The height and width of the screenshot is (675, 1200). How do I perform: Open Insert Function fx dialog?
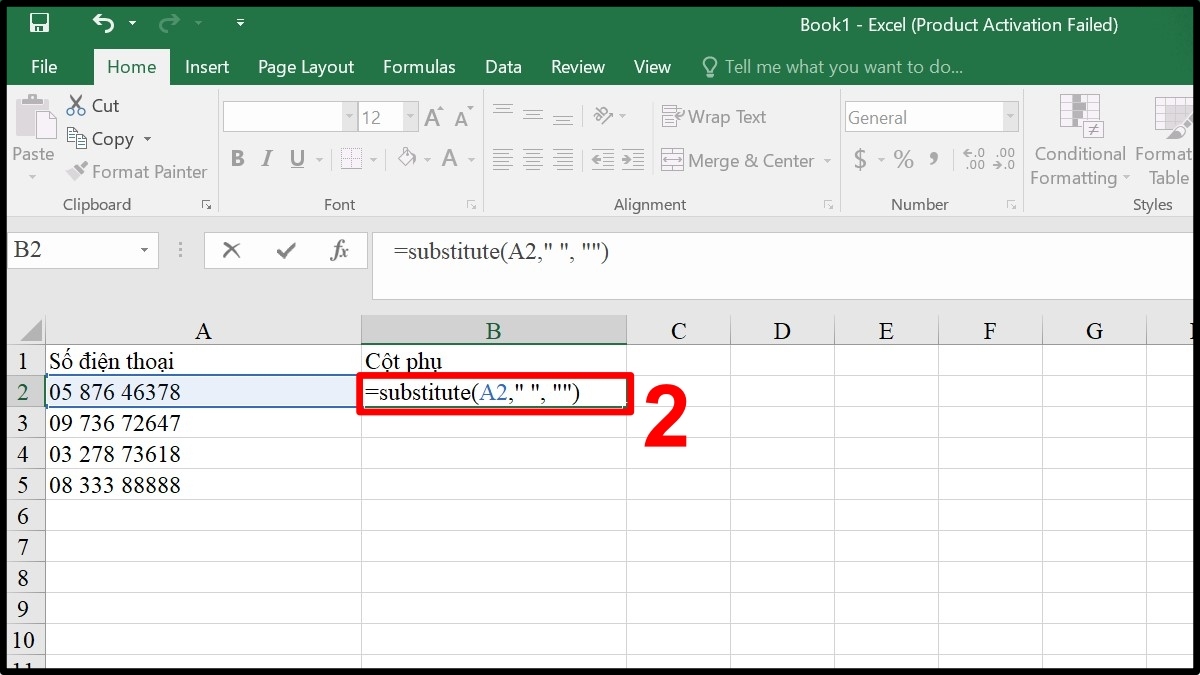[x=339, y=250]
